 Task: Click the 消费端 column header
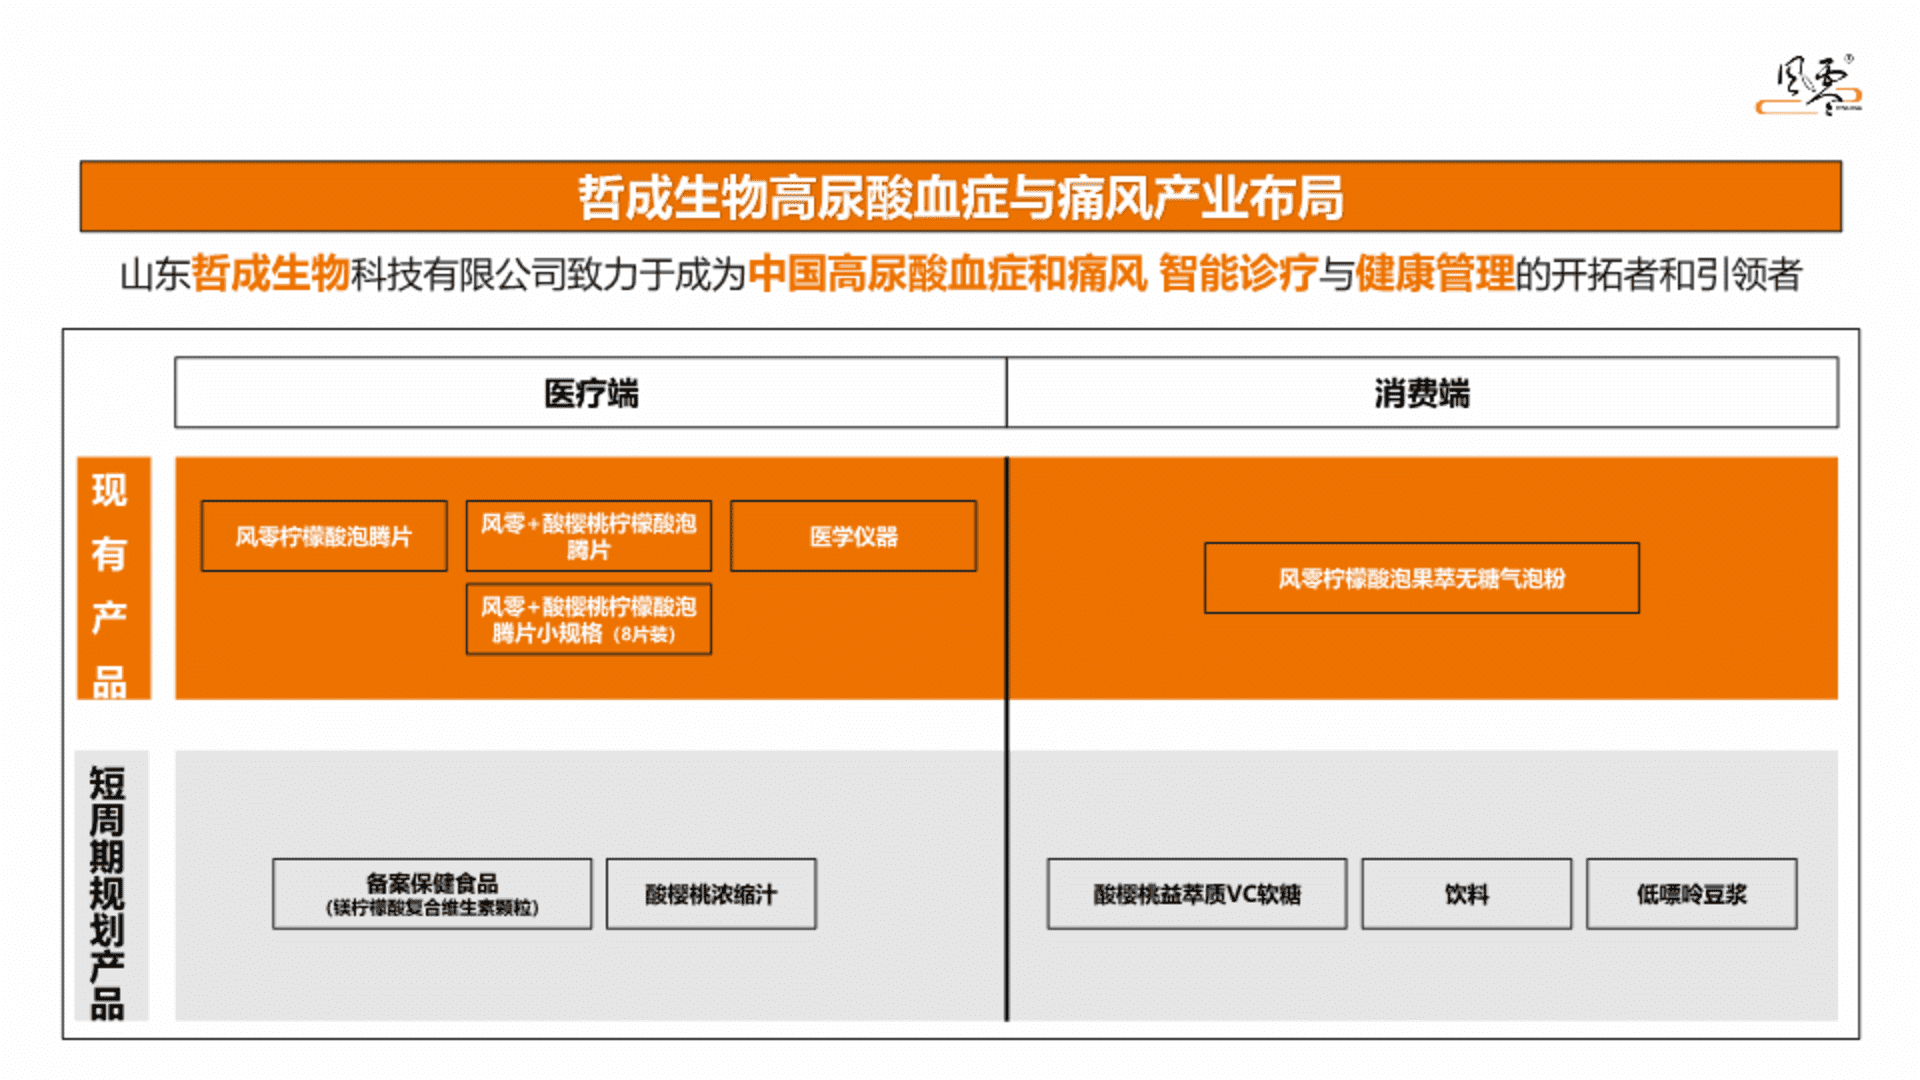click(1421, 393)
